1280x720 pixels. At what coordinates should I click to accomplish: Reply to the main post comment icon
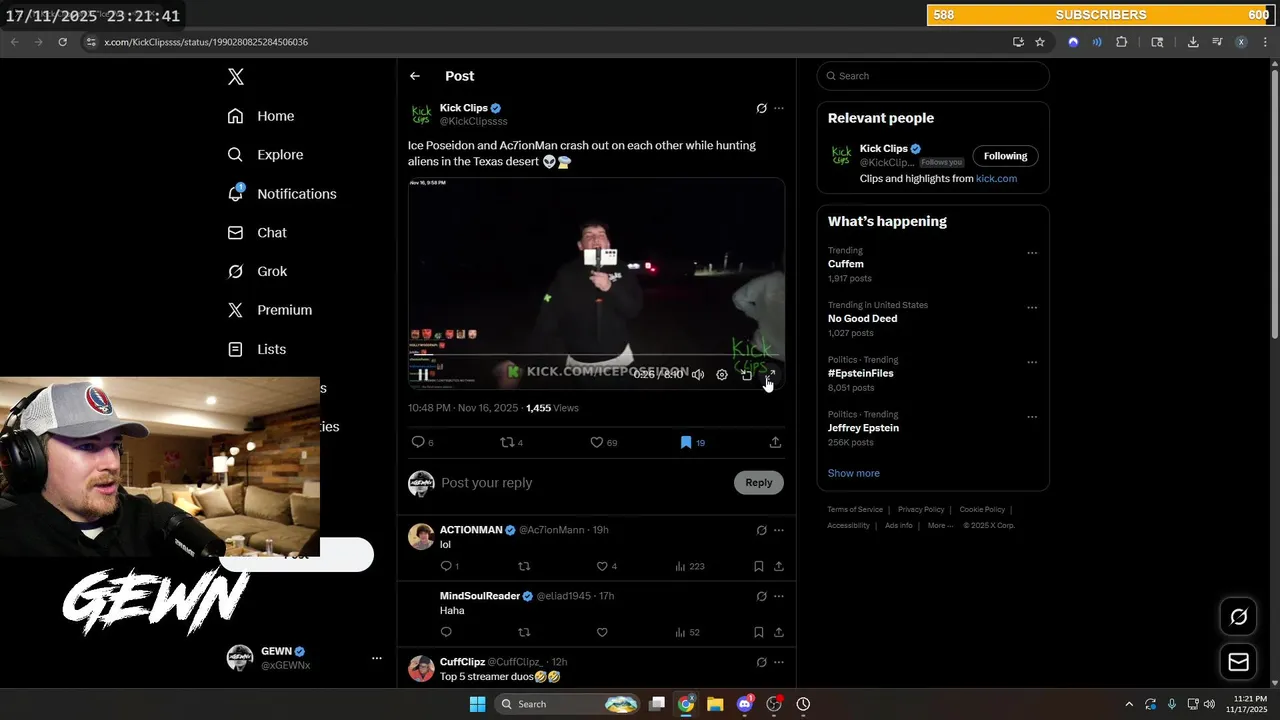(418, 442)
